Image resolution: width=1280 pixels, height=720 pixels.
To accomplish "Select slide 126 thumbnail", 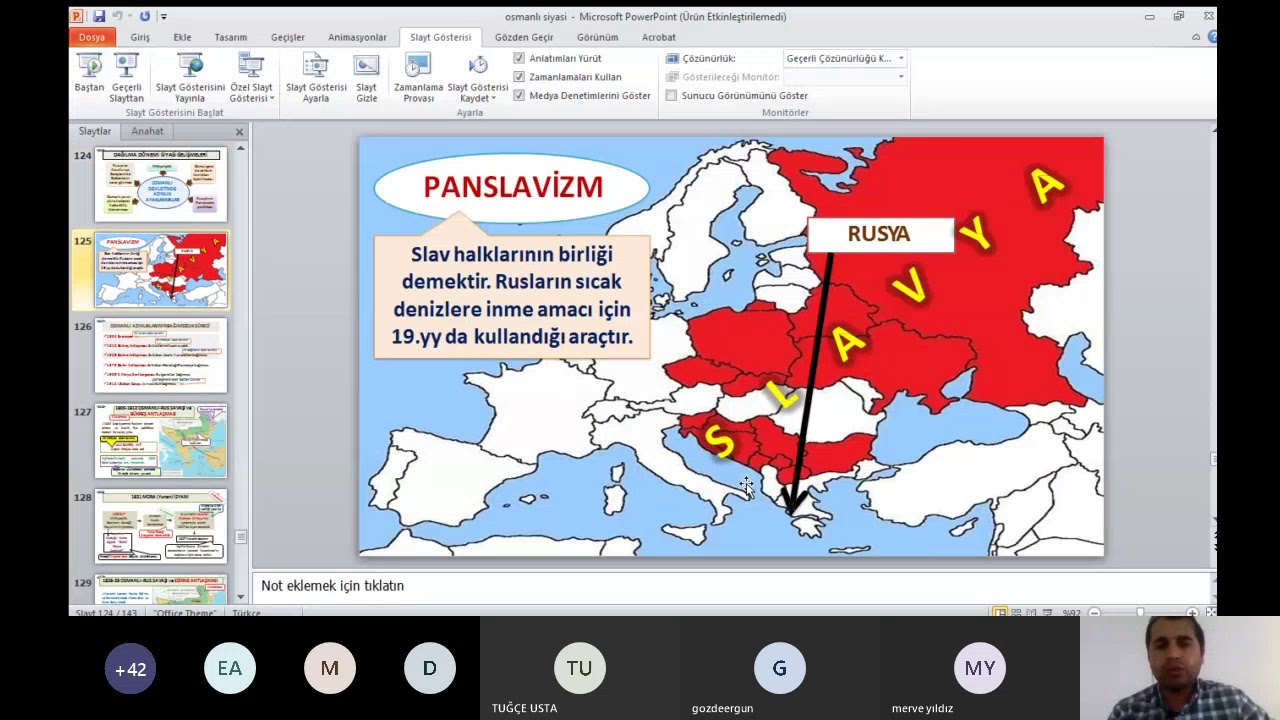I will tap(161, 356).
